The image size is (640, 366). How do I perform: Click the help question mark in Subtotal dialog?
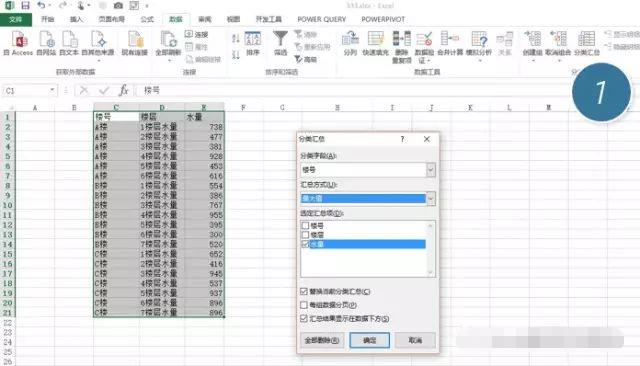tap(402, 139)
